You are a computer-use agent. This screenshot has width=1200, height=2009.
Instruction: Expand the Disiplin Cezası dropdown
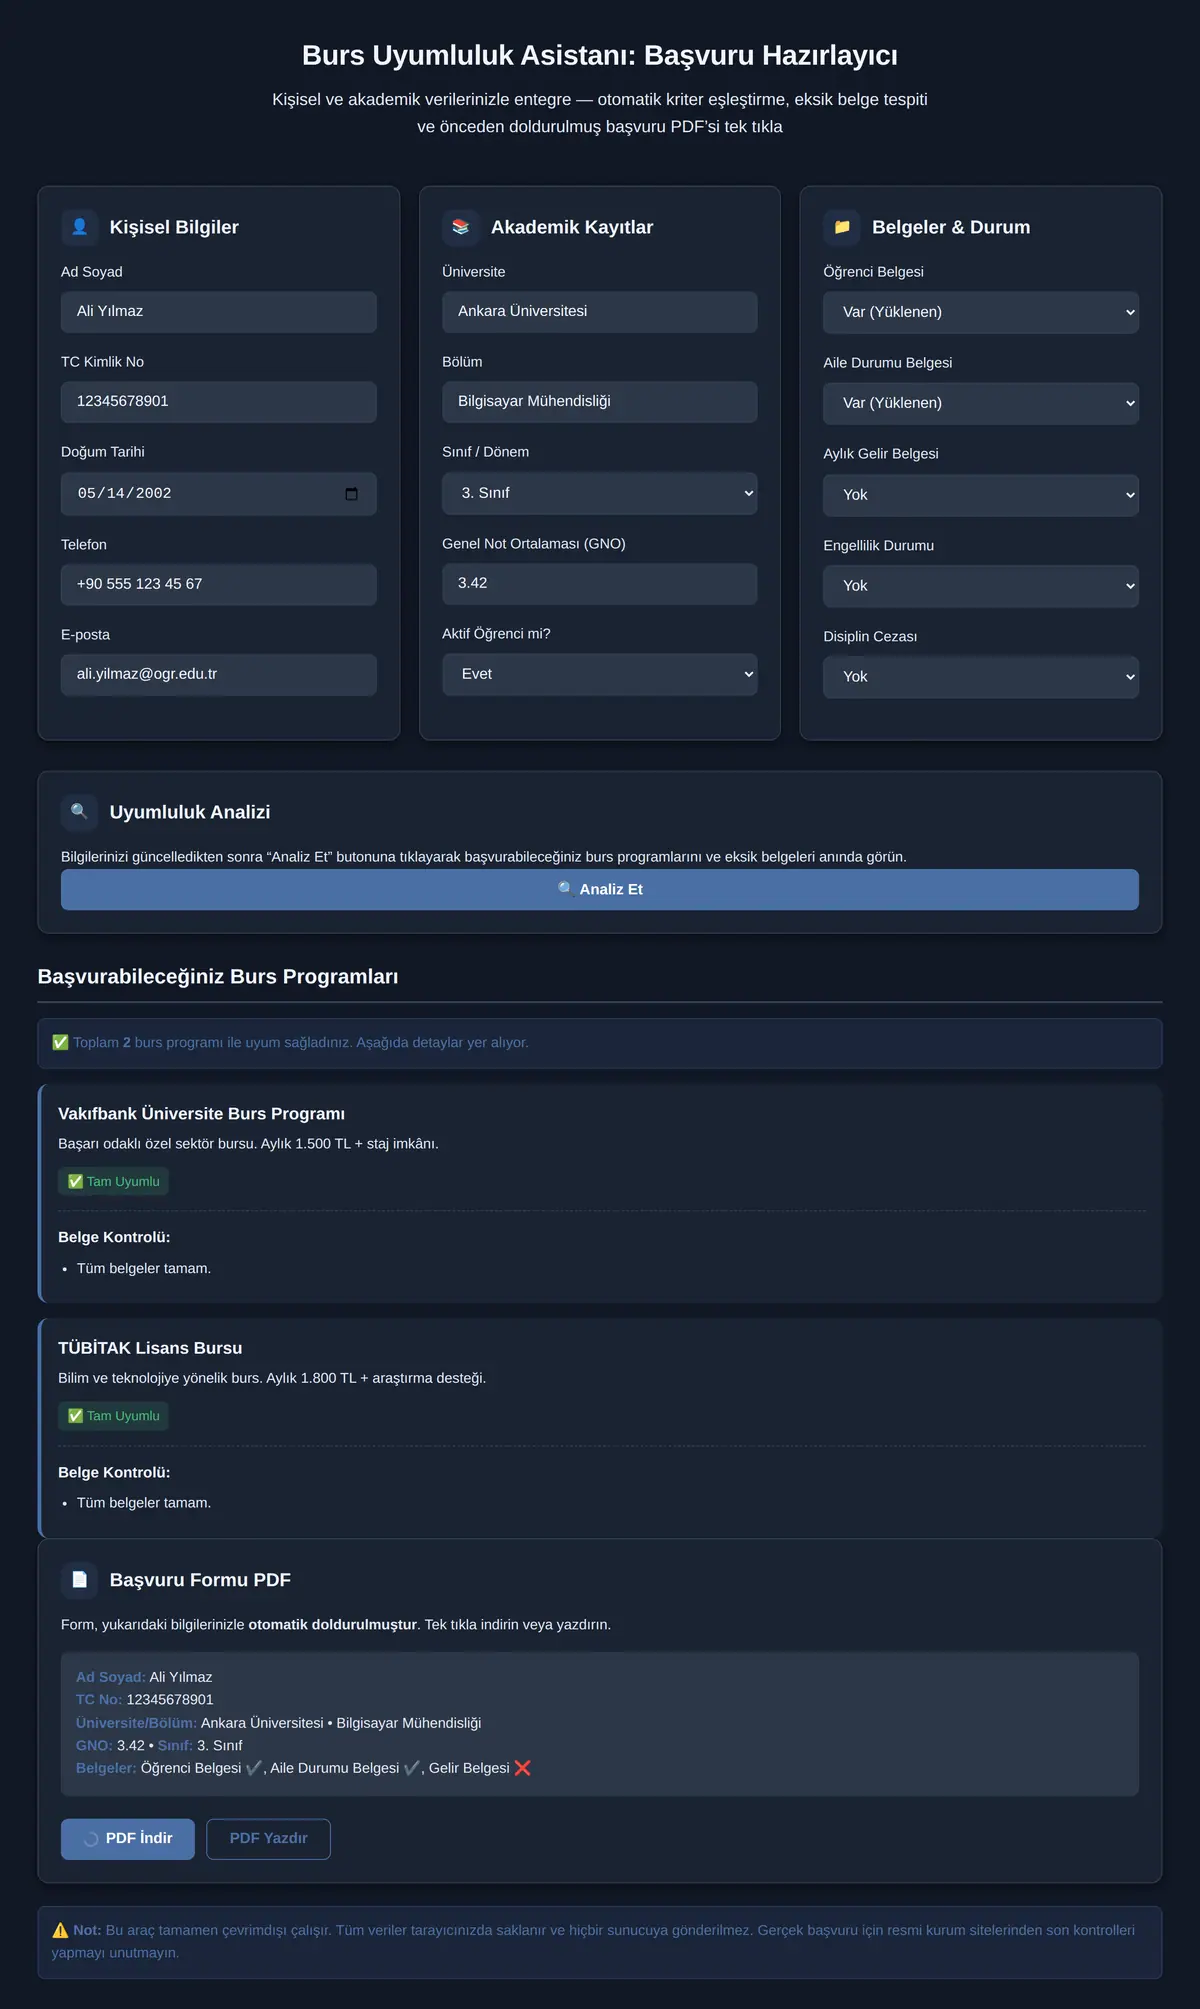[x=981, y=677]
